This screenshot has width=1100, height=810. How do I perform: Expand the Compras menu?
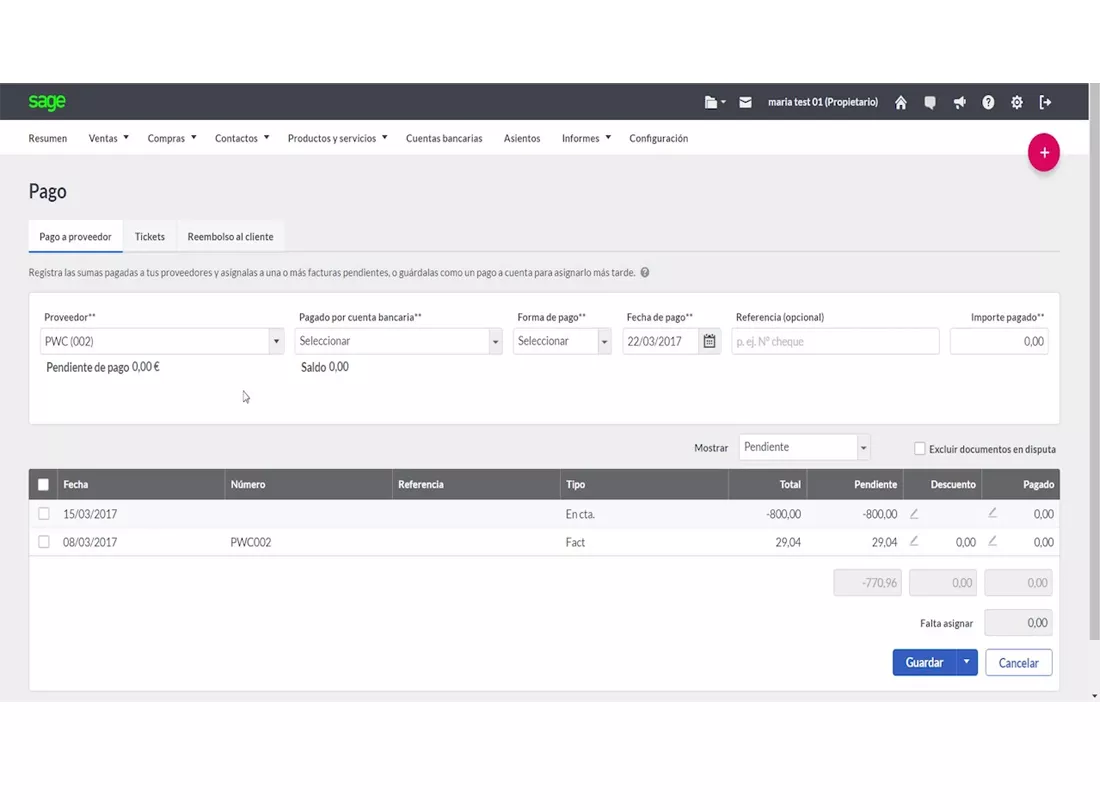(x=172, y=138)
